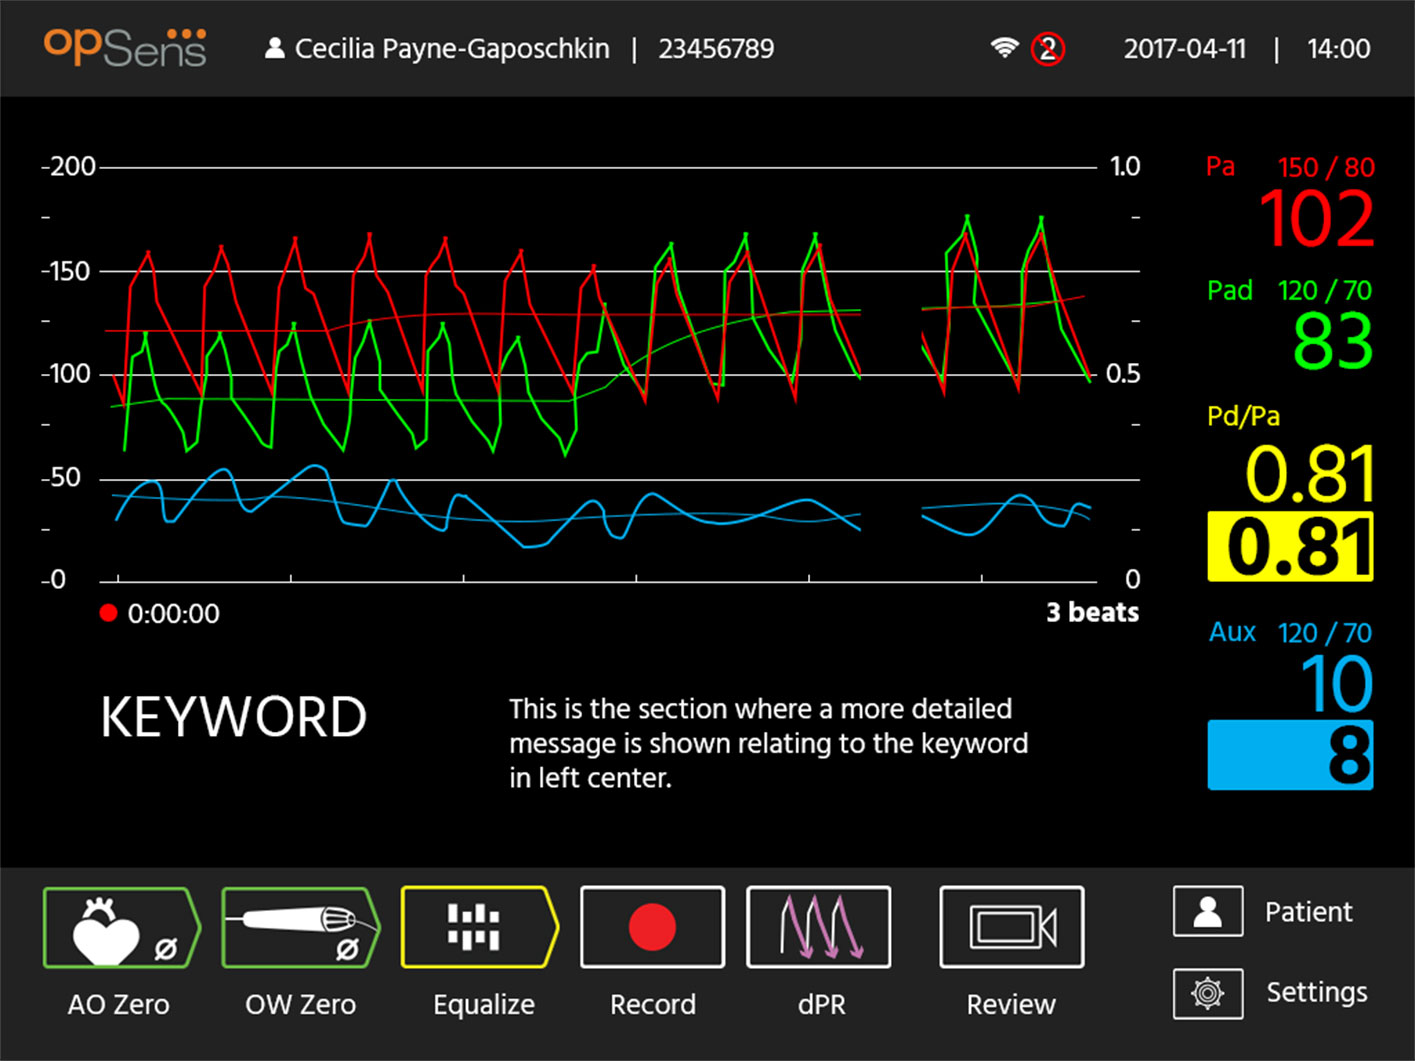Click the blue highlighted 8 box
This screenshot has width=1415, height=1061.
tap(1290, 755)
